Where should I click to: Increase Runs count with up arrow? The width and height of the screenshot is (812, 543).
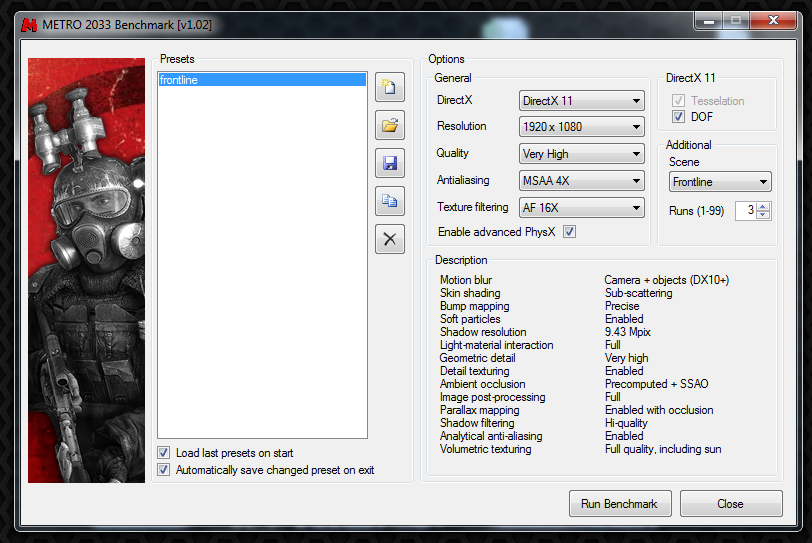click(x=763, y=207)
